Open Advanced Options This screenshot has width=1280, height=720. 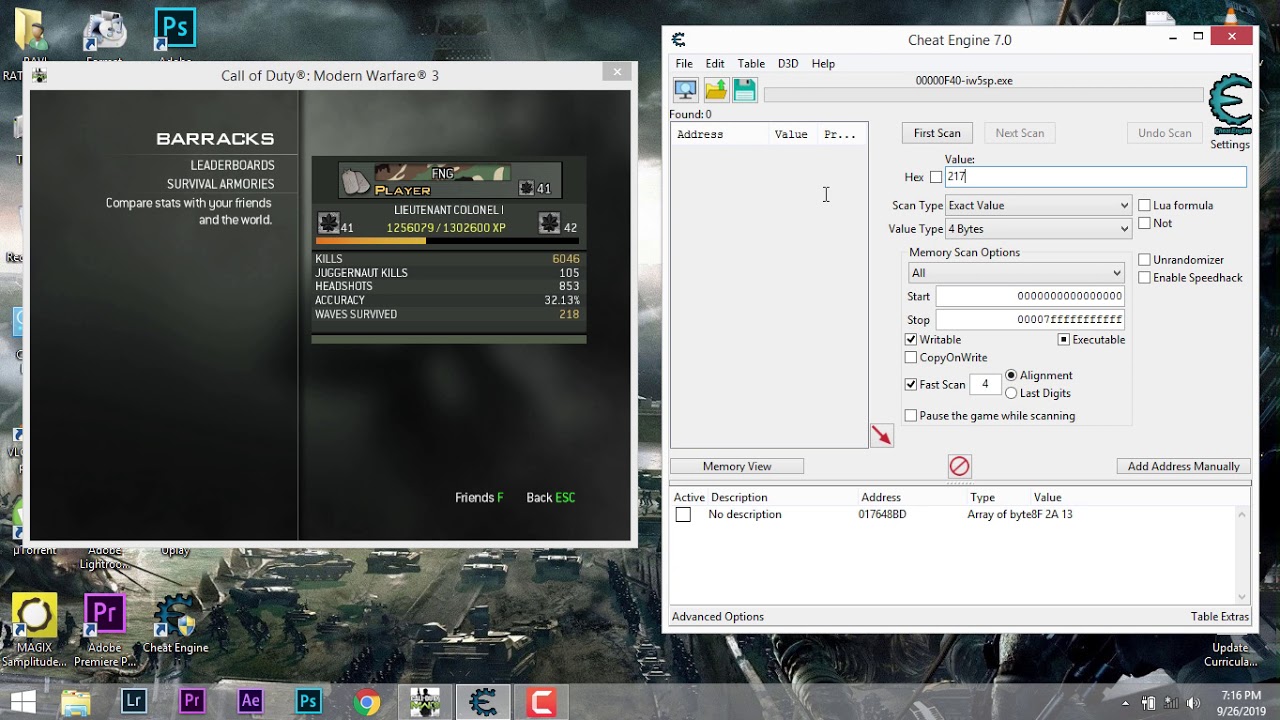[x=718, y=616]
